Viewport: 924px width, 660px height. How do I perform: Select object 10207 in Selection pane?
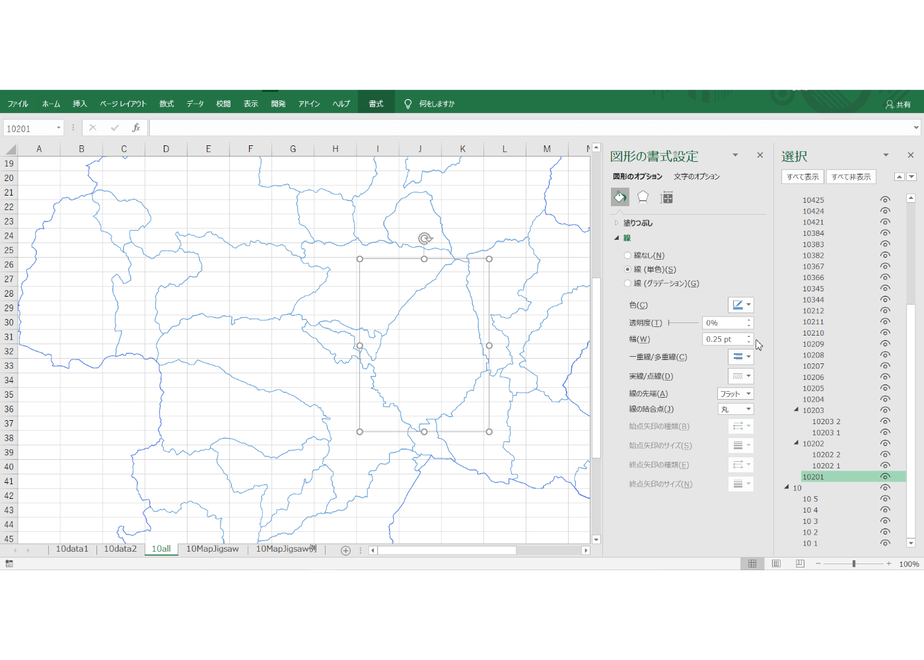813,366
